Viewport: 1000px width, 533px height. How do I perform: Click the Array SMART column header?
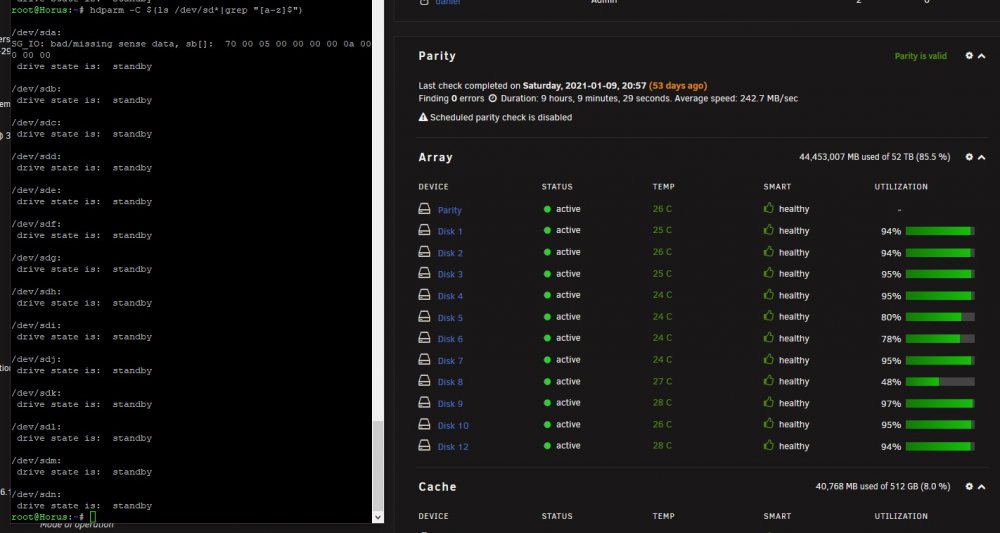point(777,187)
